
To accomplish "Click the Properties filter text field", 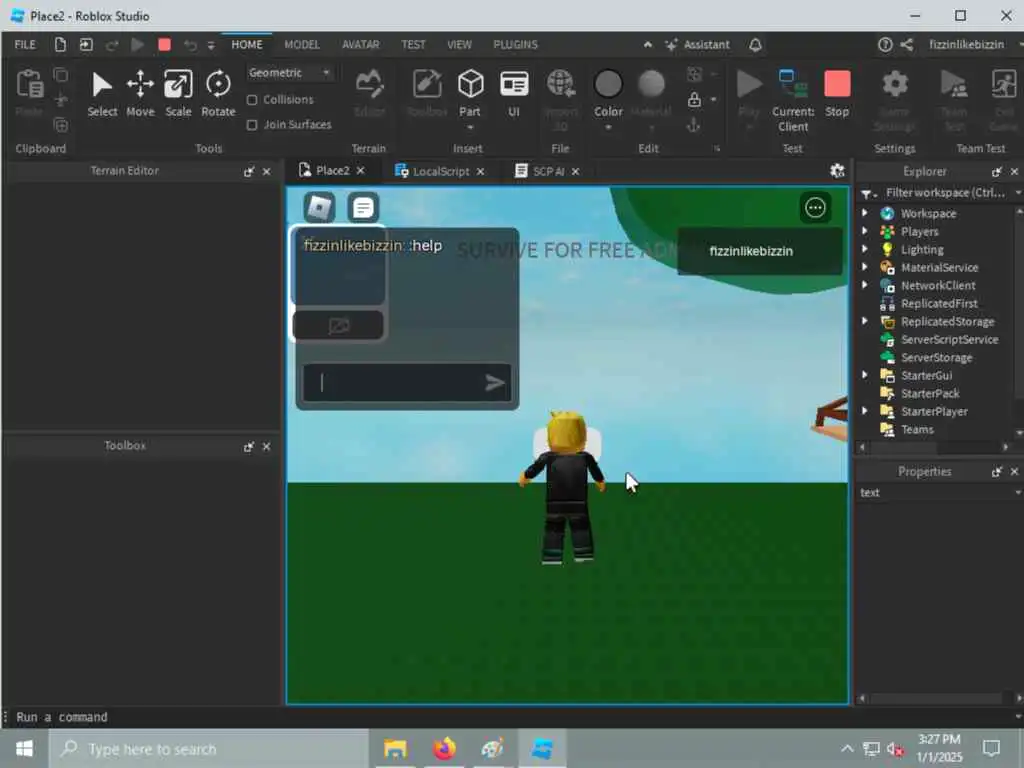I will [x=935, y=492].
